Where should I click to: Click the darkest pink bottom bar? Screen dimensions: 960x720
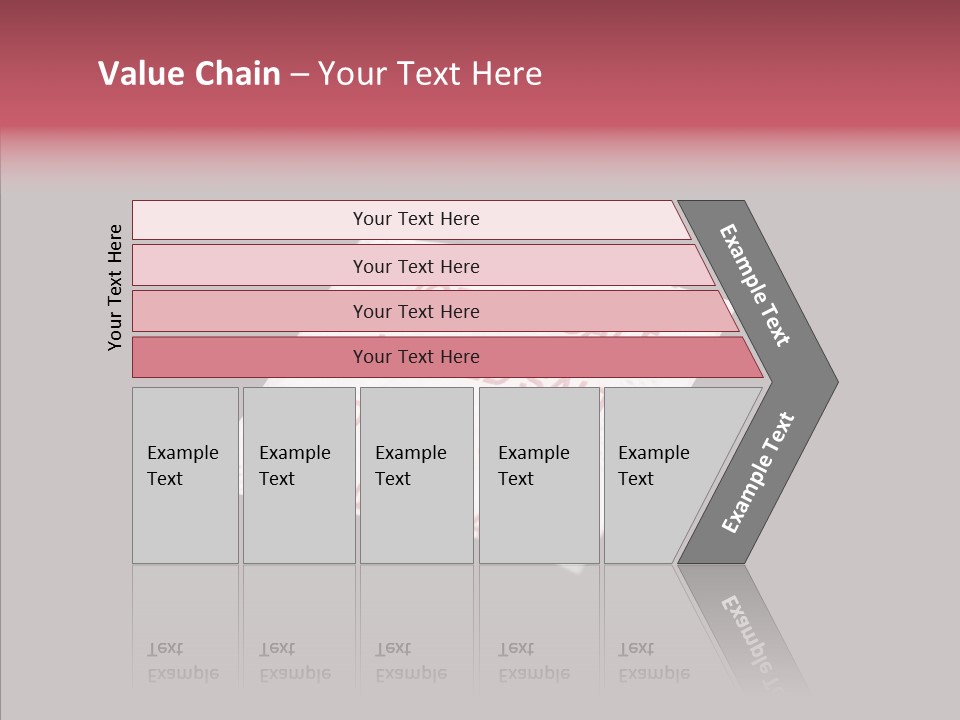coord(416,357)
